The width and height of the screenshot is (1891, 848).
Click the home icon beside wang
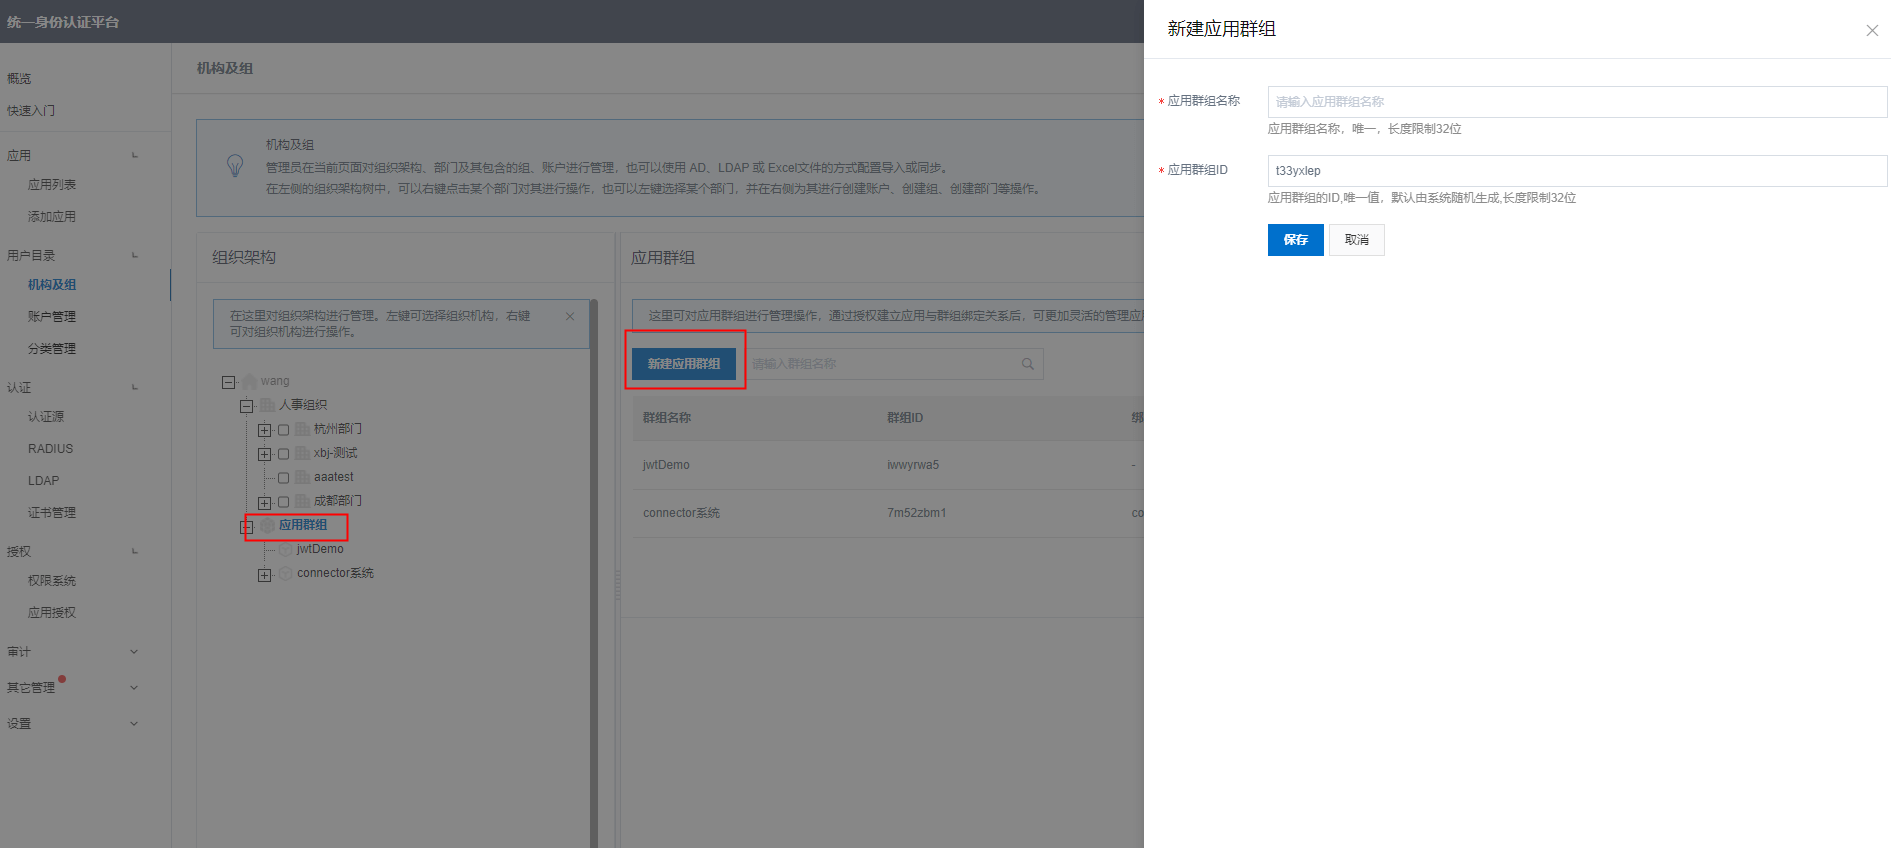point(250,381)
